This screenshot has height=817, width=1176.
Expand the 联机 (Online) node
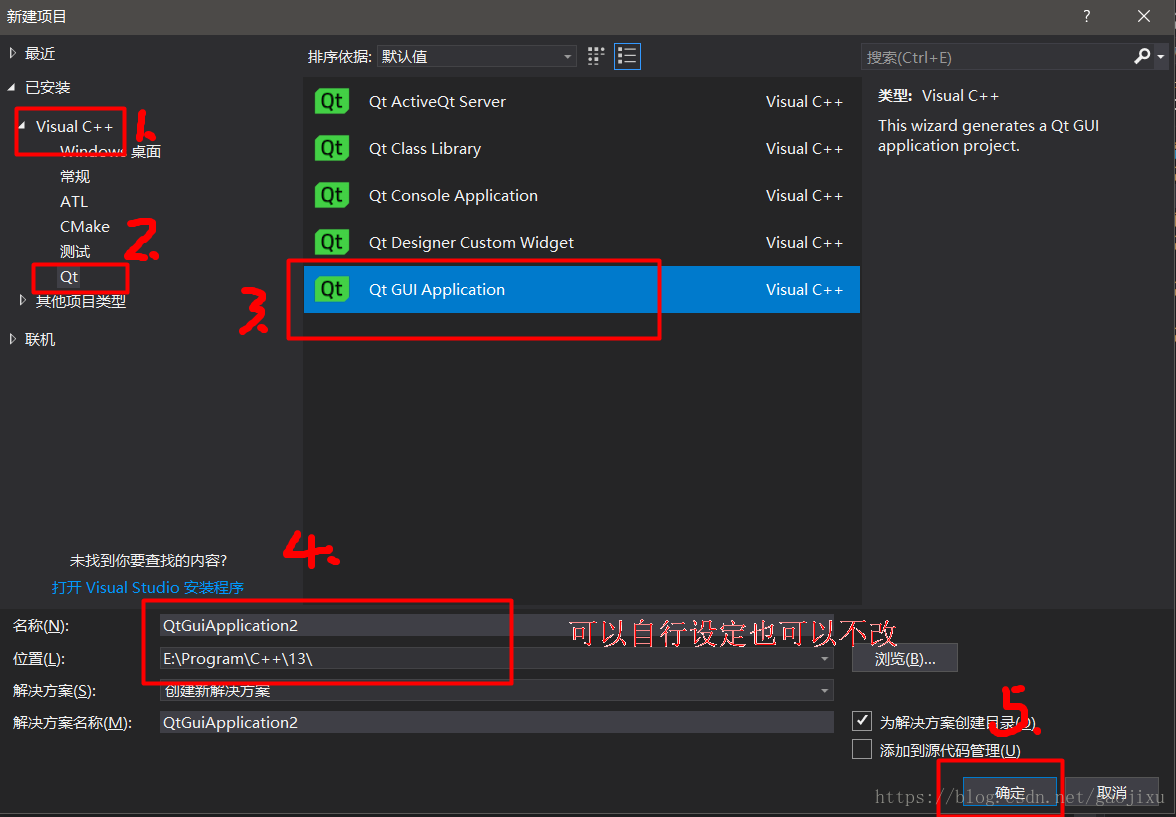(x=12, y=339)
